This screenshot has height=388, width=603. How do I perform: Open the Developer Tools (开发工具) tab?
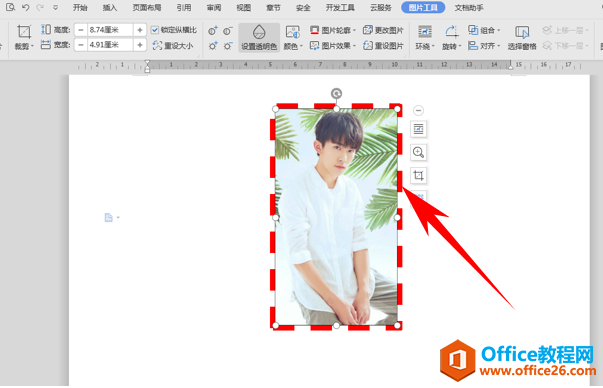(x=340, y=7)
